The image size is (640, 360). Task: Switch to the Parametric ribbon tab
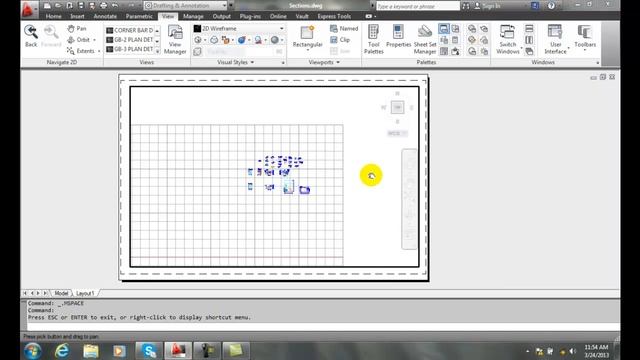139,16
